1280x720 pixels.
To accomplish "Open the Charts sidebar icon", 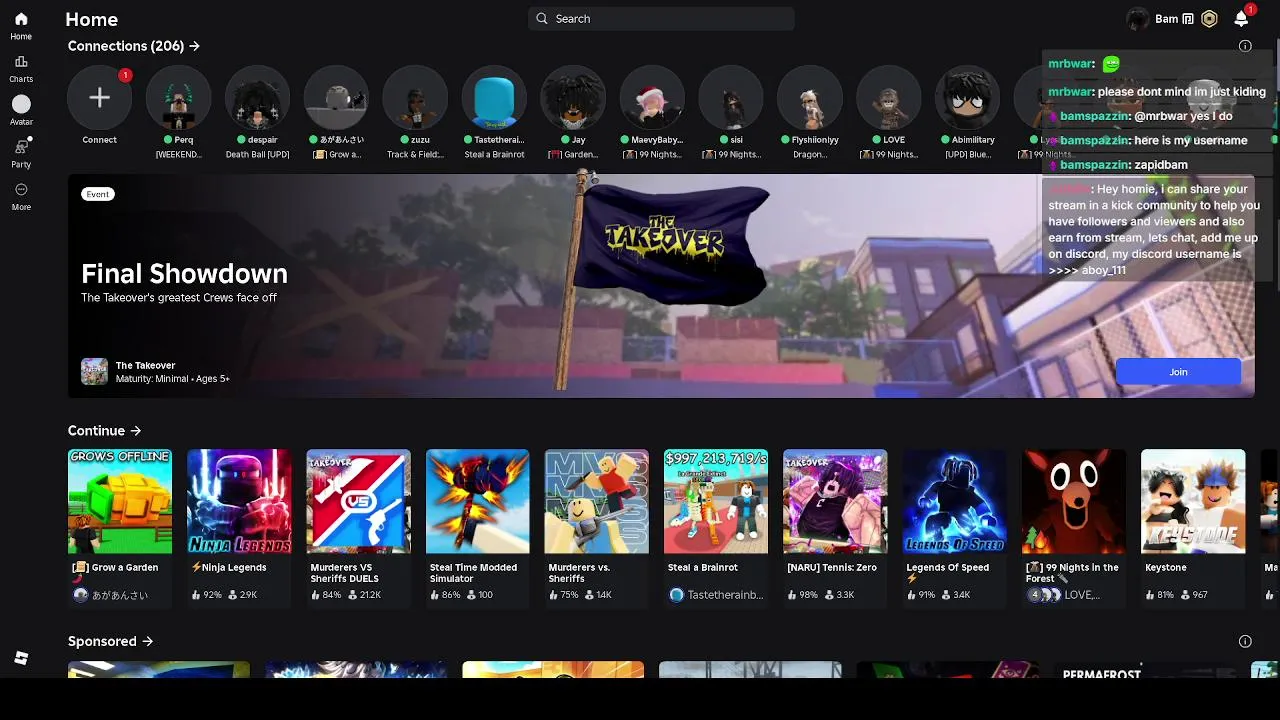I will coord(21,62).
